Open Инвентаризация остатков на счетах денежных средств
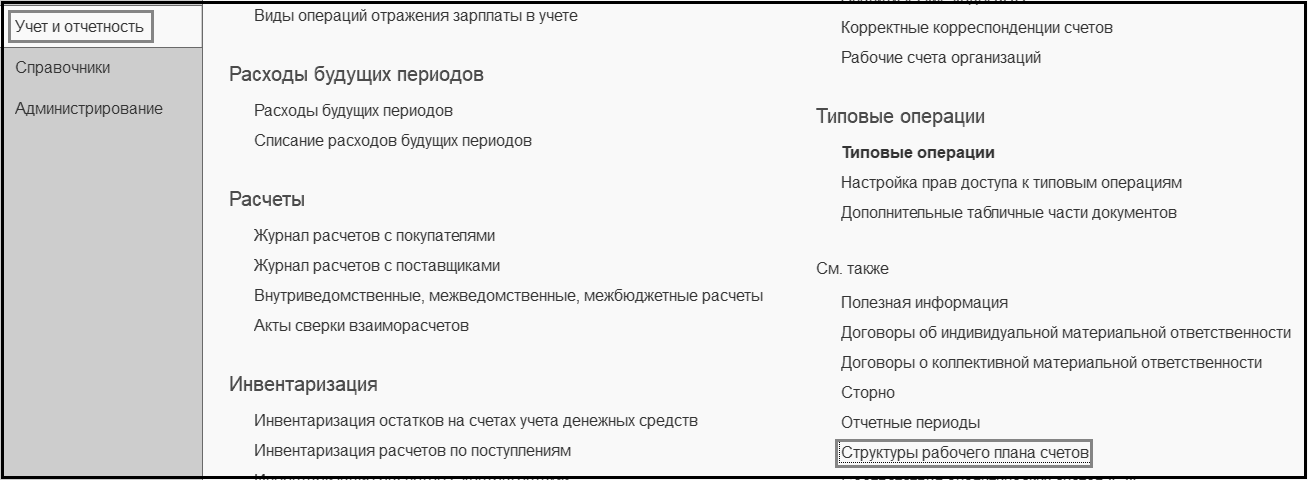 point(476,421)
